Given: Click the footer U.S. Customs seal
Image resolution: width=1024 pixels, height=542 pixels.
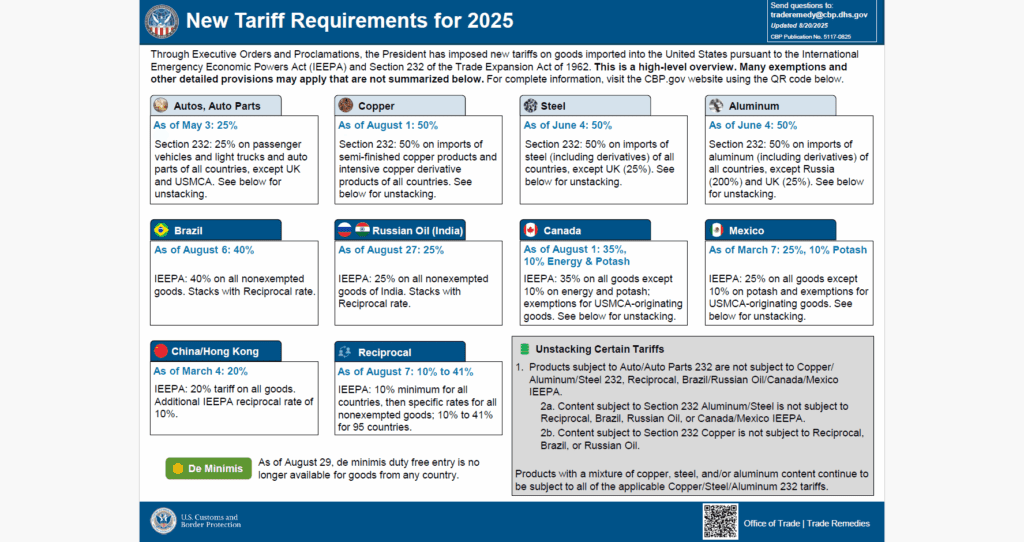Looking at the screenshot, I should point(163,520).
